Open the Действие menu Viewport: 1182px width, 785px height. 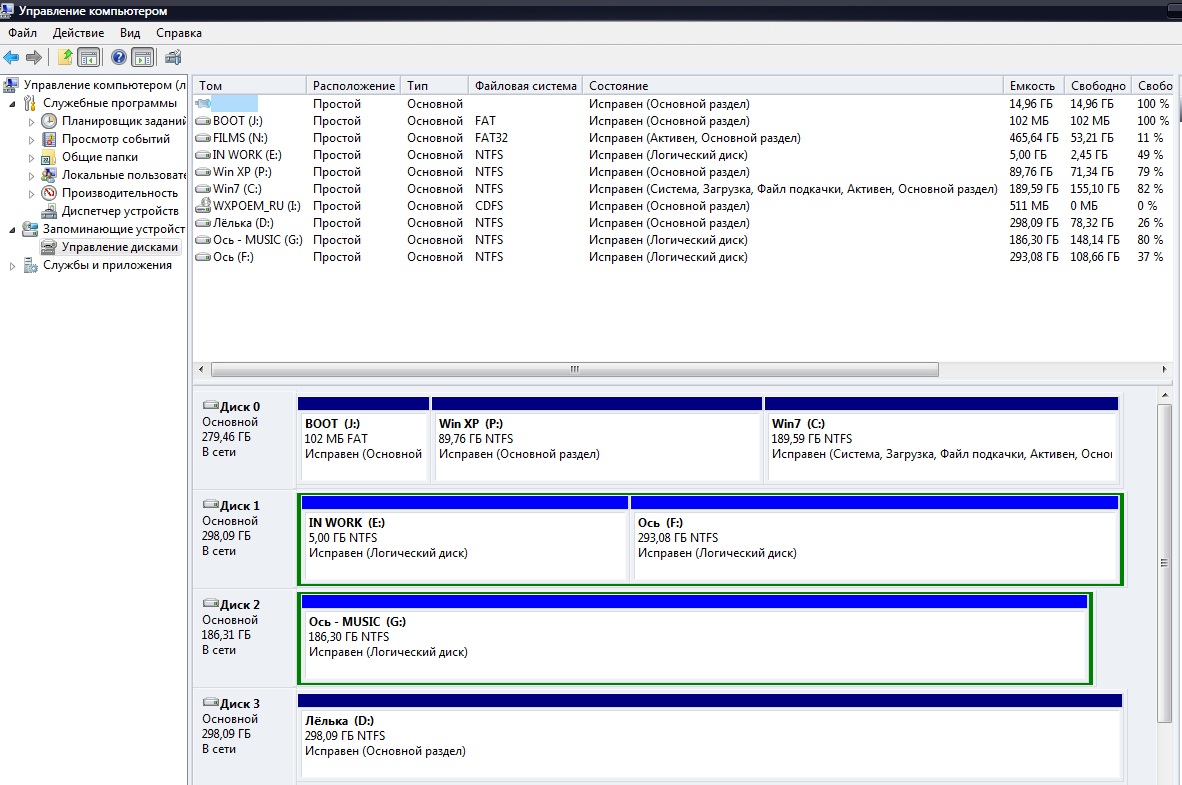click(78, 33)
